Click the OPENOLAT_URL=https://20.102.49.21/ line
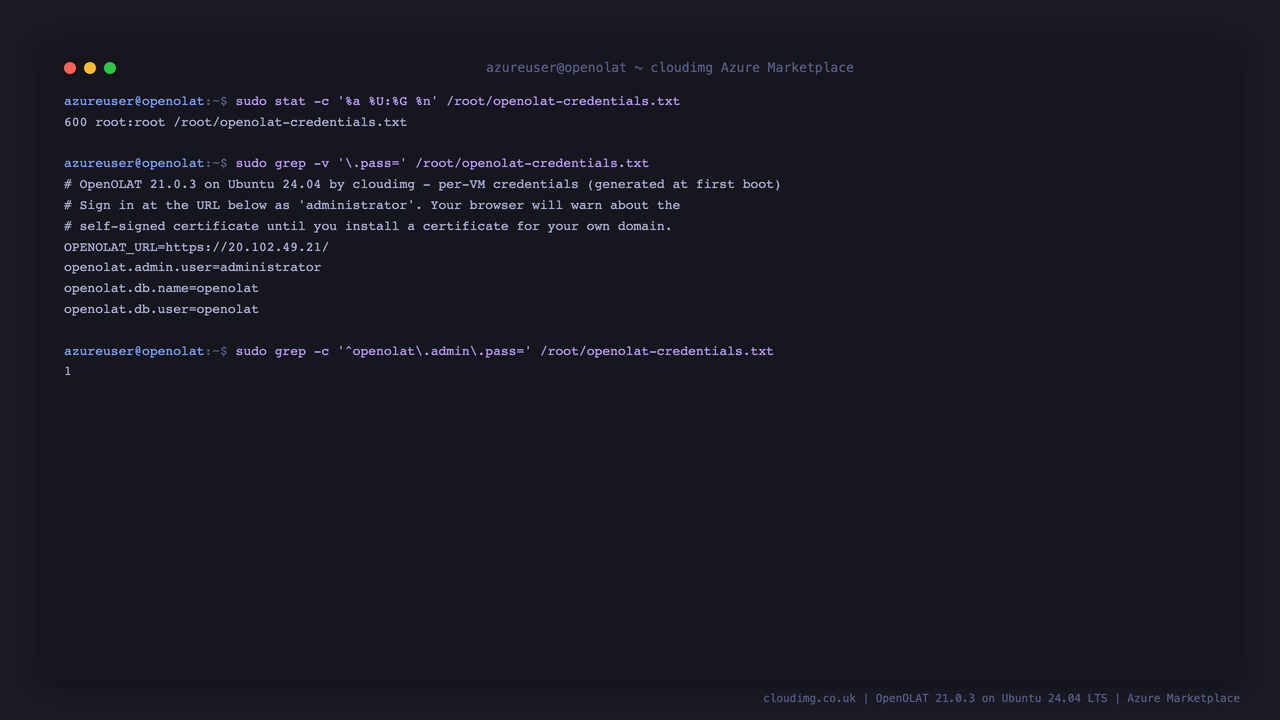Screen dimensions: 1280x720 (196, 247)
